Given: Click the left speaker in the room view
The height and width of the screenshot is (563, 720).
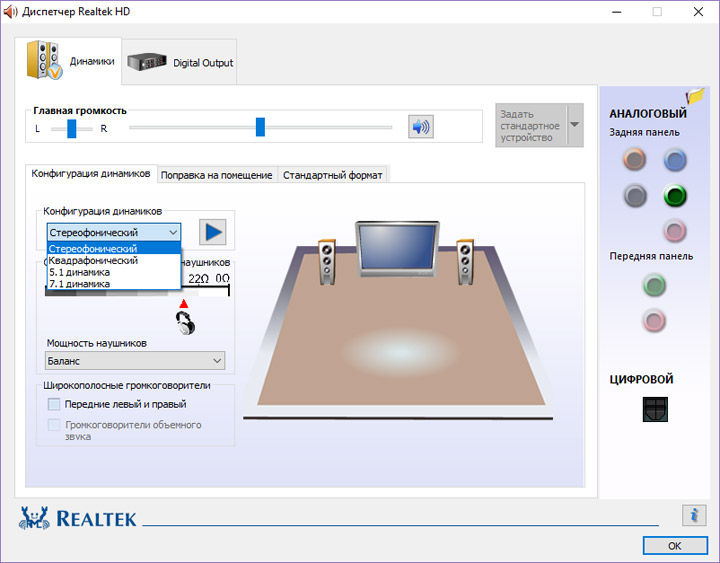Looking at the screenshot, I should [327, 262].
